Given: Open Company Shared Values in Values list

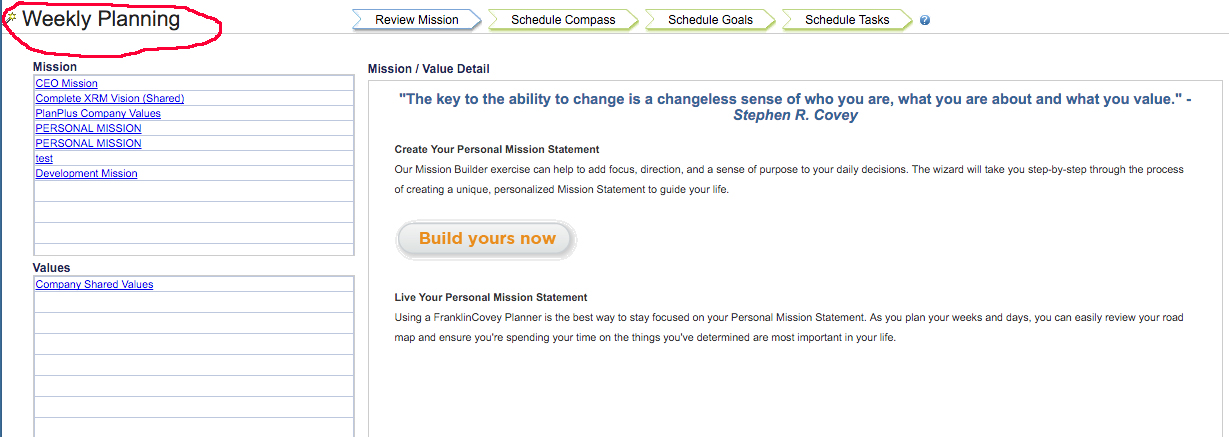Looking at the screenshot, I should [94, 284].
